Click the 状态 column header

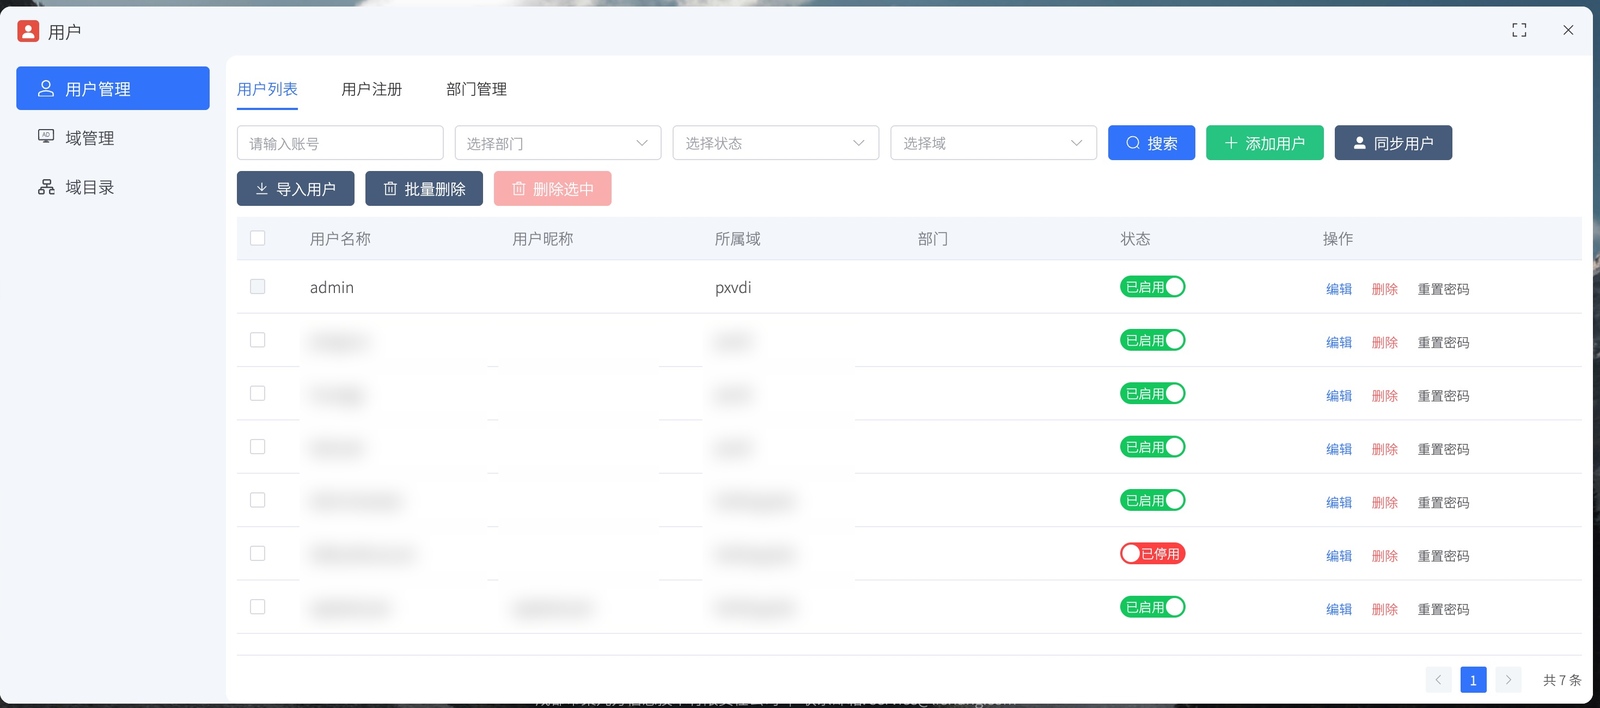click(x=1135, y=239)
